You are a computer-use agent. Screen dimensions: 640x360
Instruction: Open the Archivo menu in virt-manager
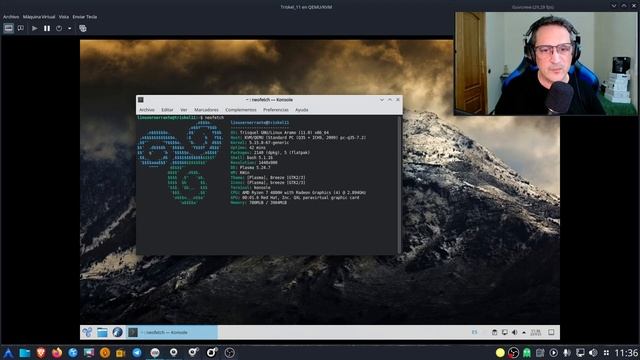point(11,17)
